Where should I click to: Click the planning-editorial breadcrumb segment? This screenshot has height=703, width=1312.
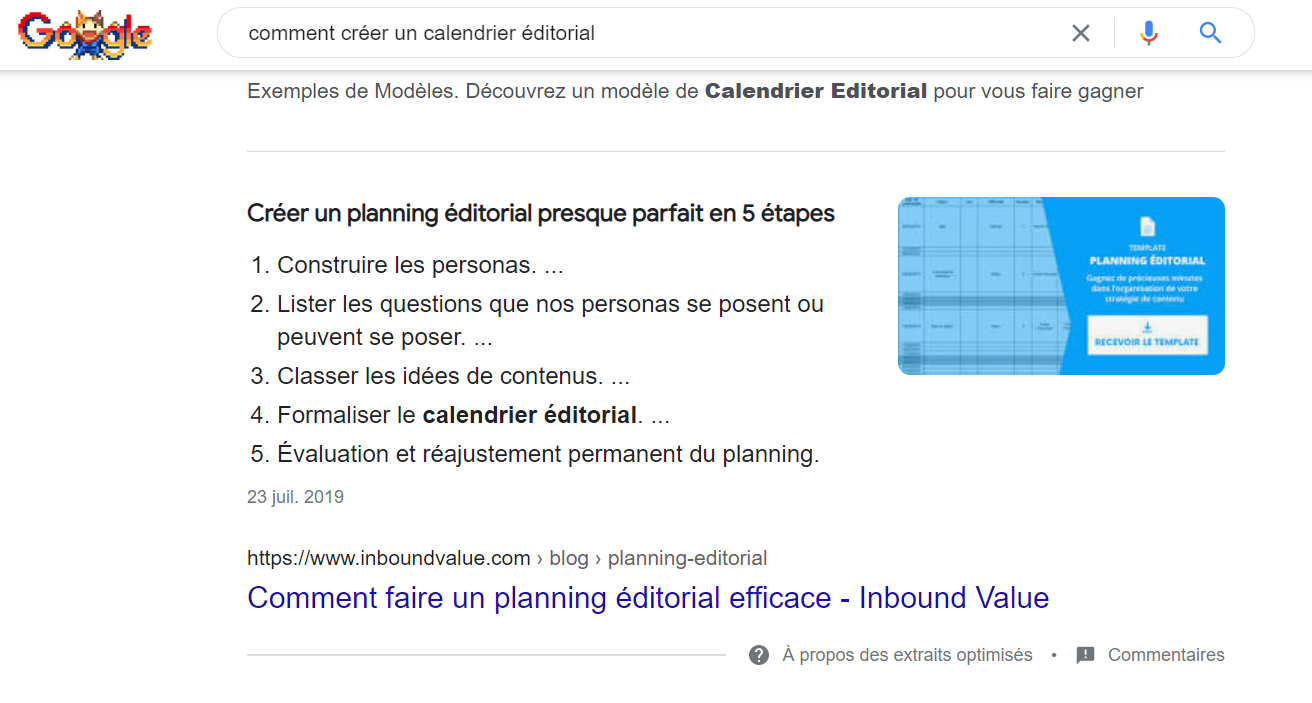[x=687, y=558]
